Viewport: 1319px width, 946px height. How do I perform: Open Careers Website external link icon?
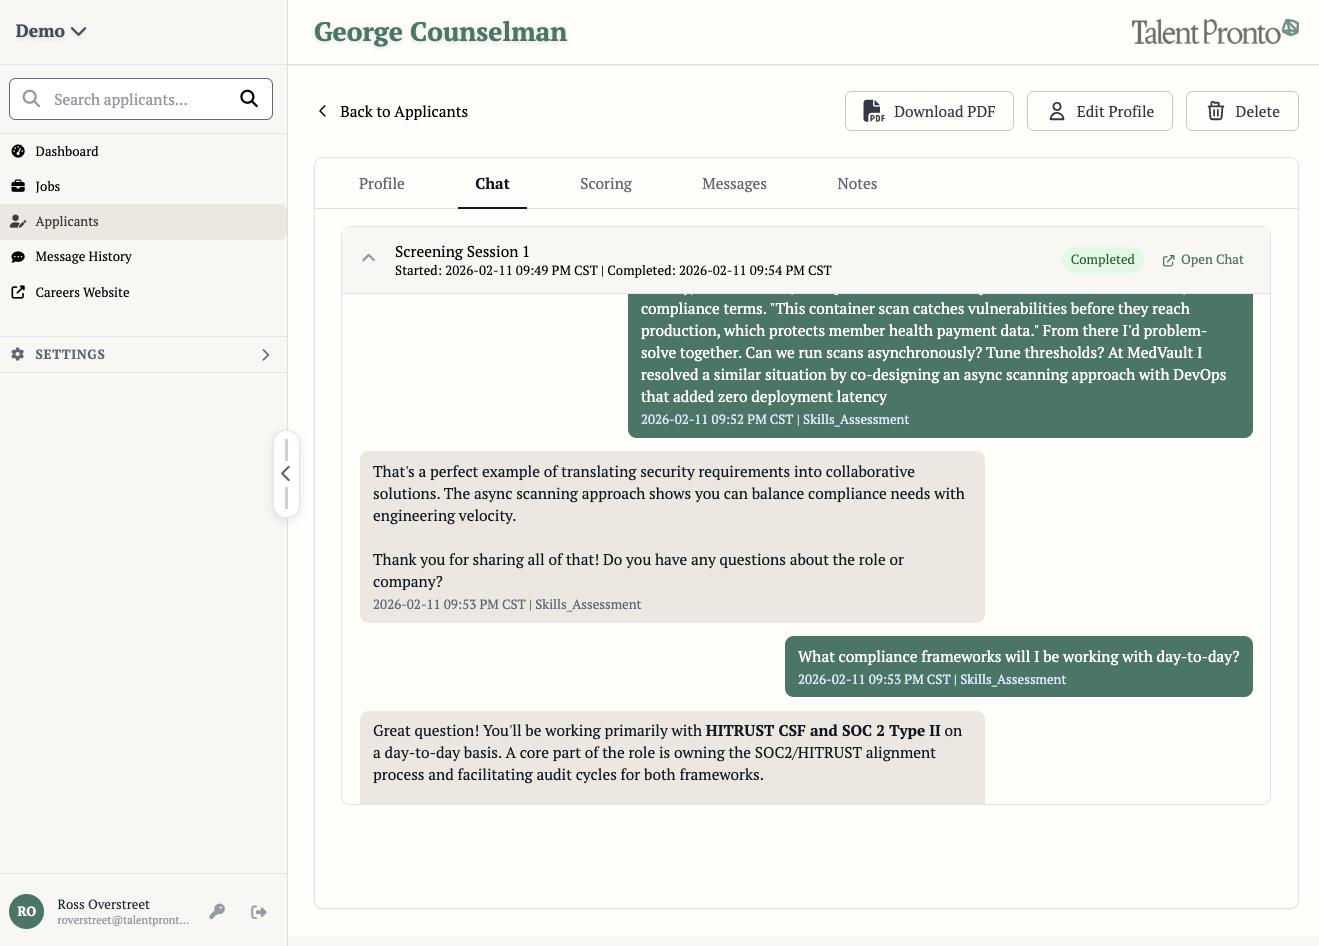click(18, 292)
